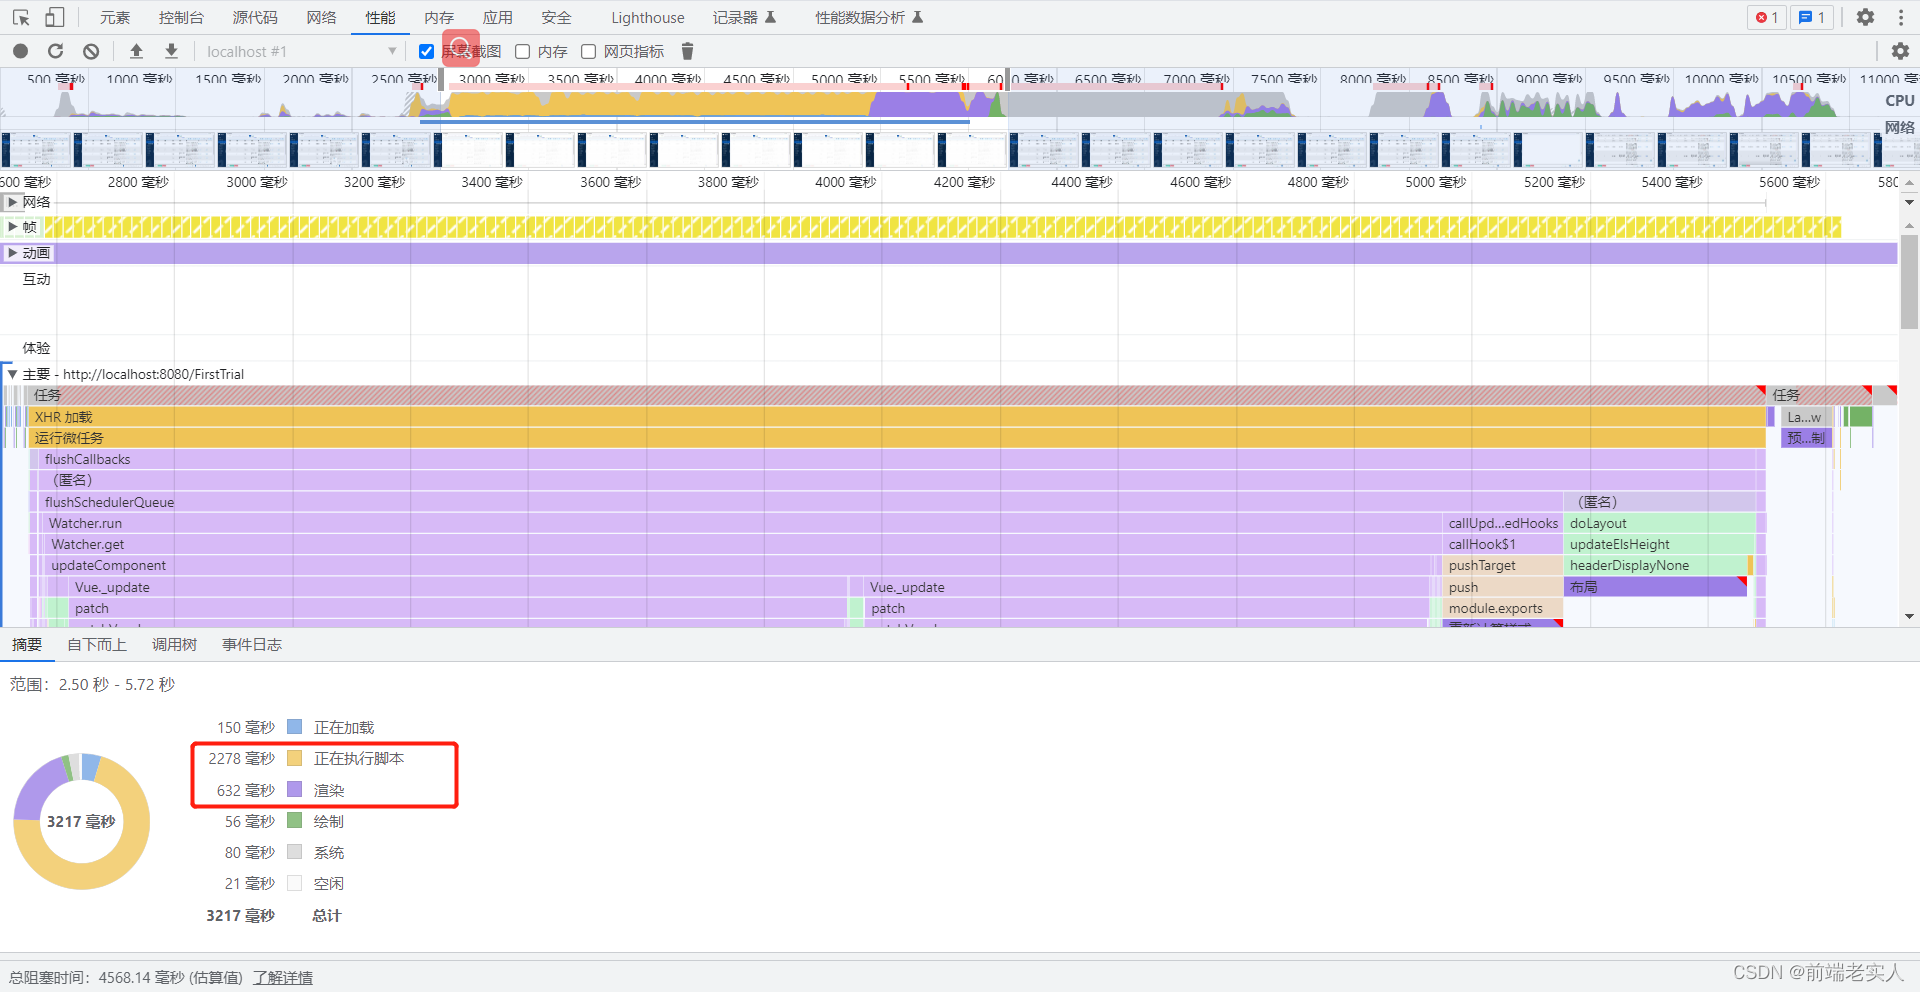This screenshot has height=992, width=1920.
Task: Select the 调用树 Call Tree tab
Action: tap(174, 645)
